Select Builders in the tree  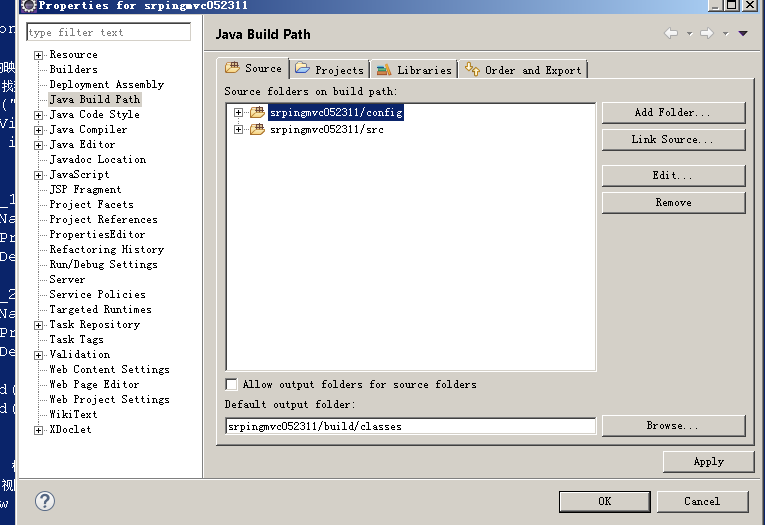pos(73,69)
